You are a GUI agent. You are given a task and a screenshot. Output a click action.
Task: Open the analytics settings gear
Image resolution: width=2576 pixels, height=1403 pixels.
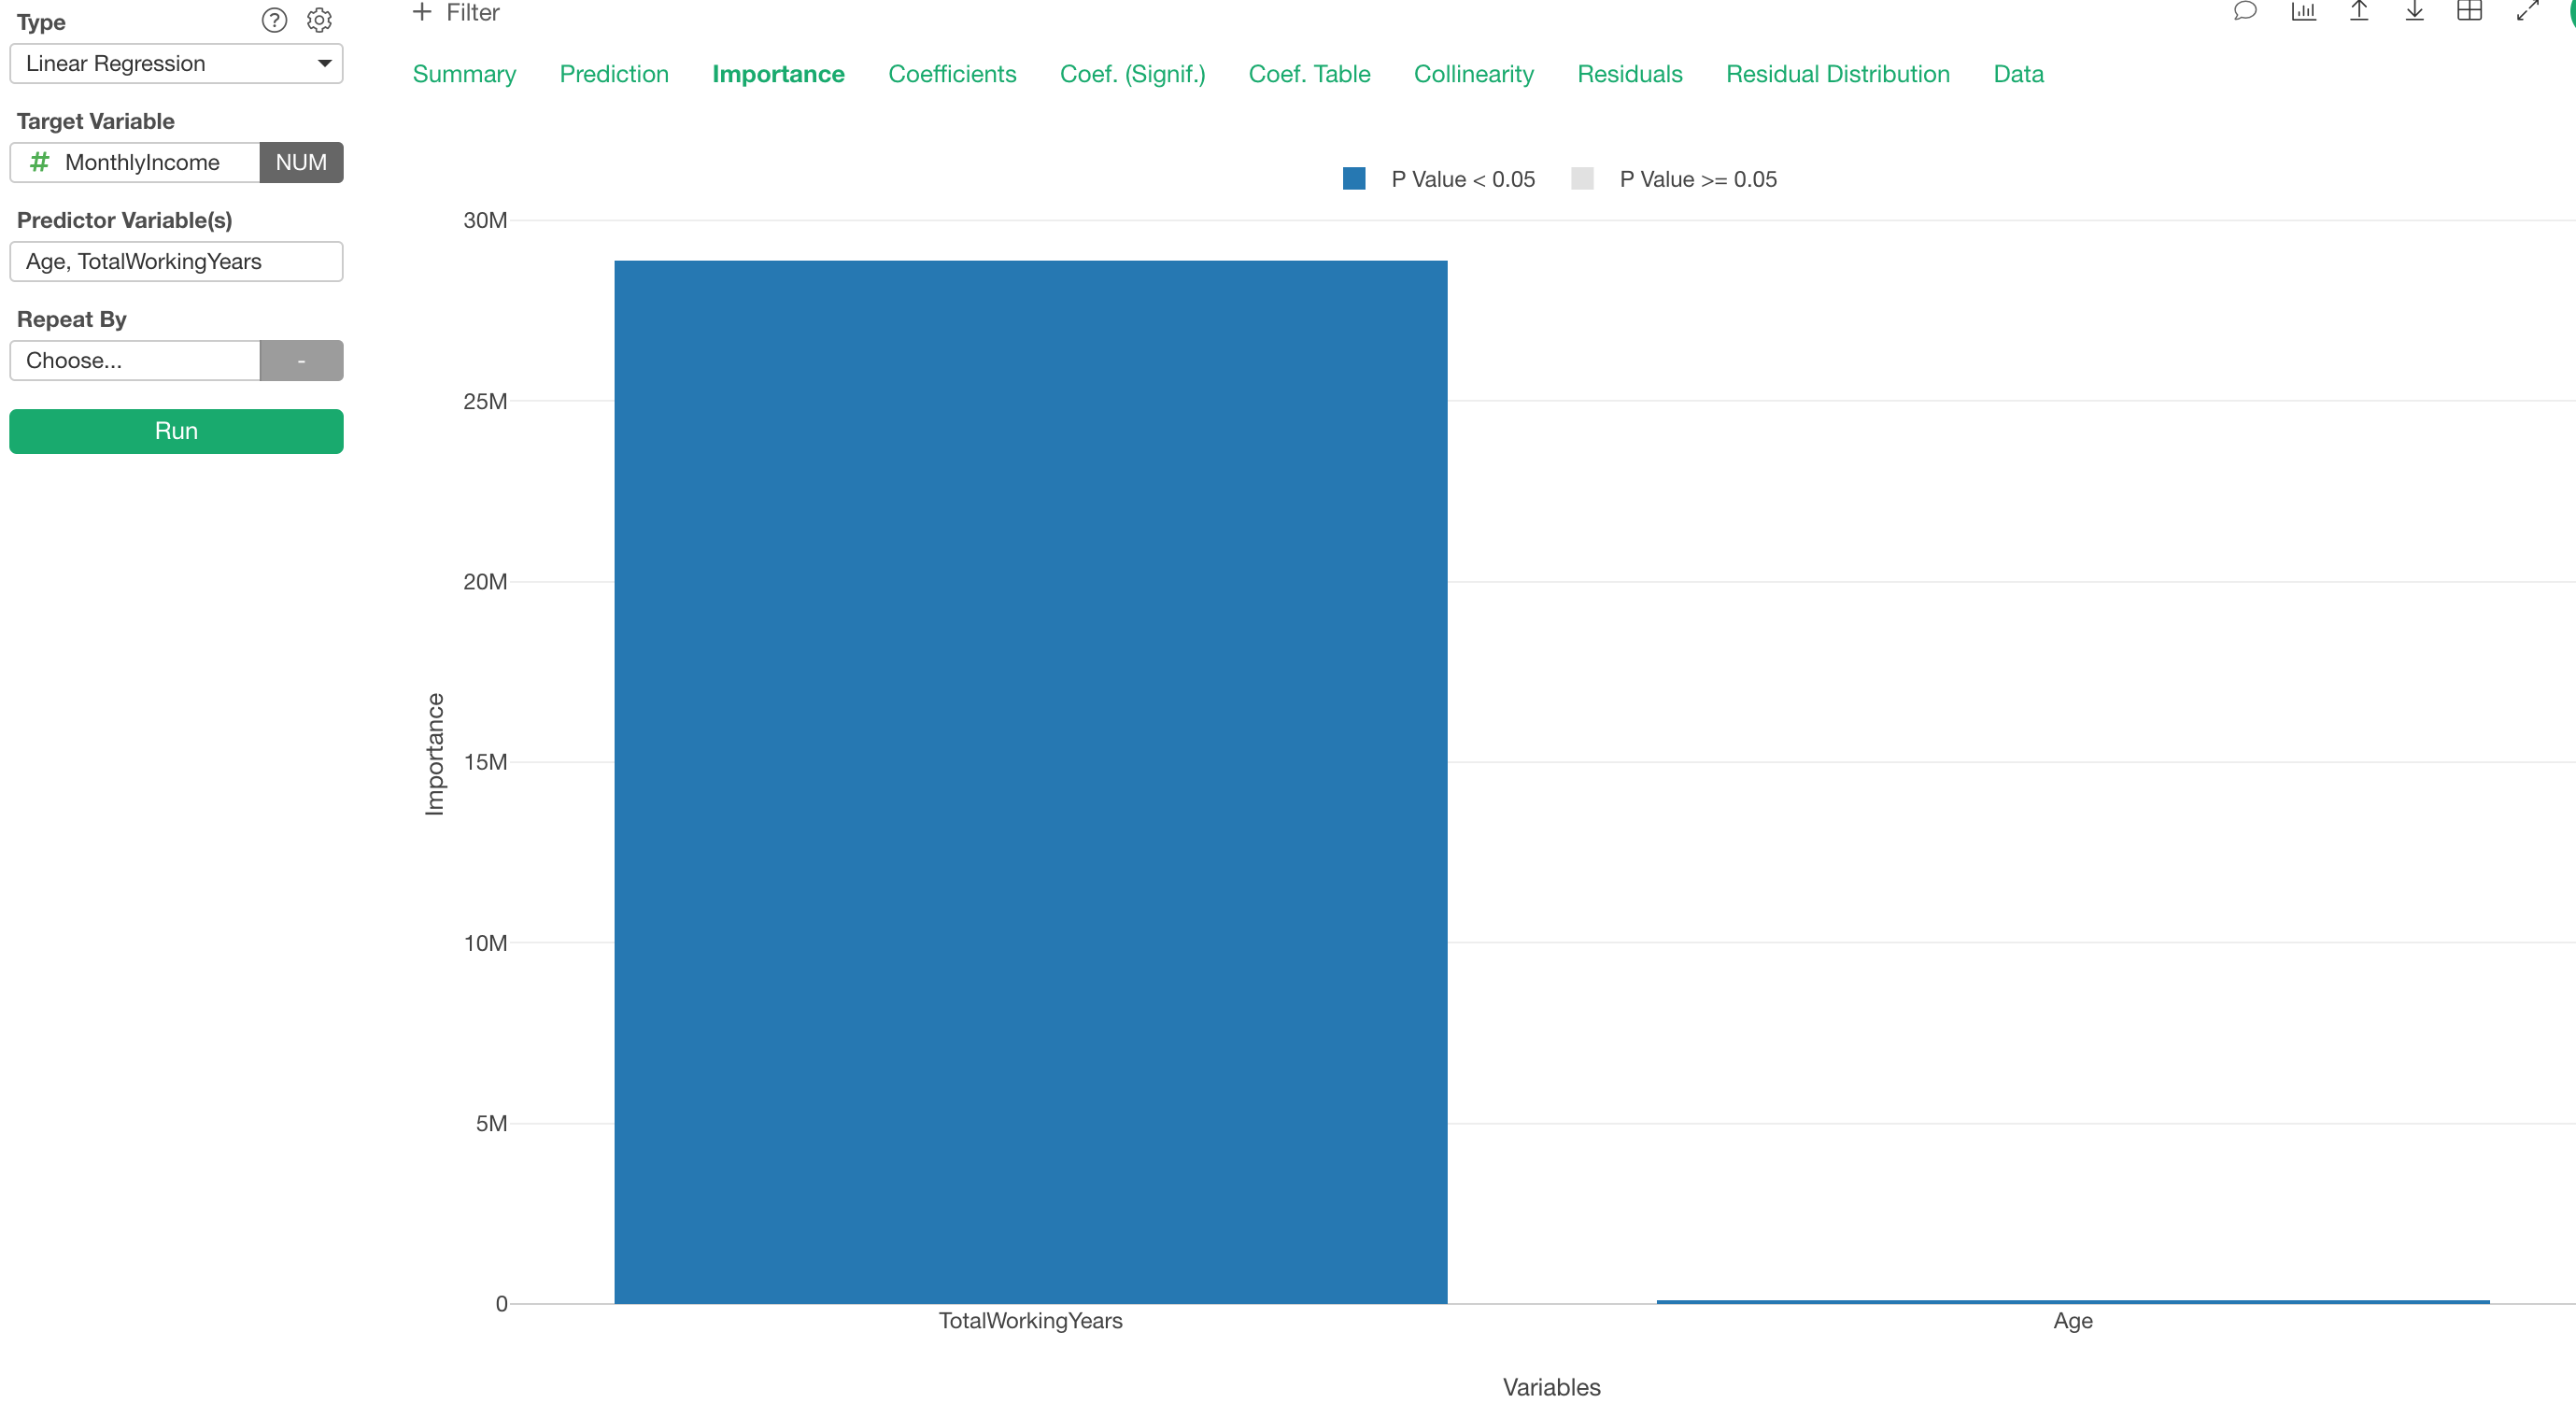tap(319, 20)
